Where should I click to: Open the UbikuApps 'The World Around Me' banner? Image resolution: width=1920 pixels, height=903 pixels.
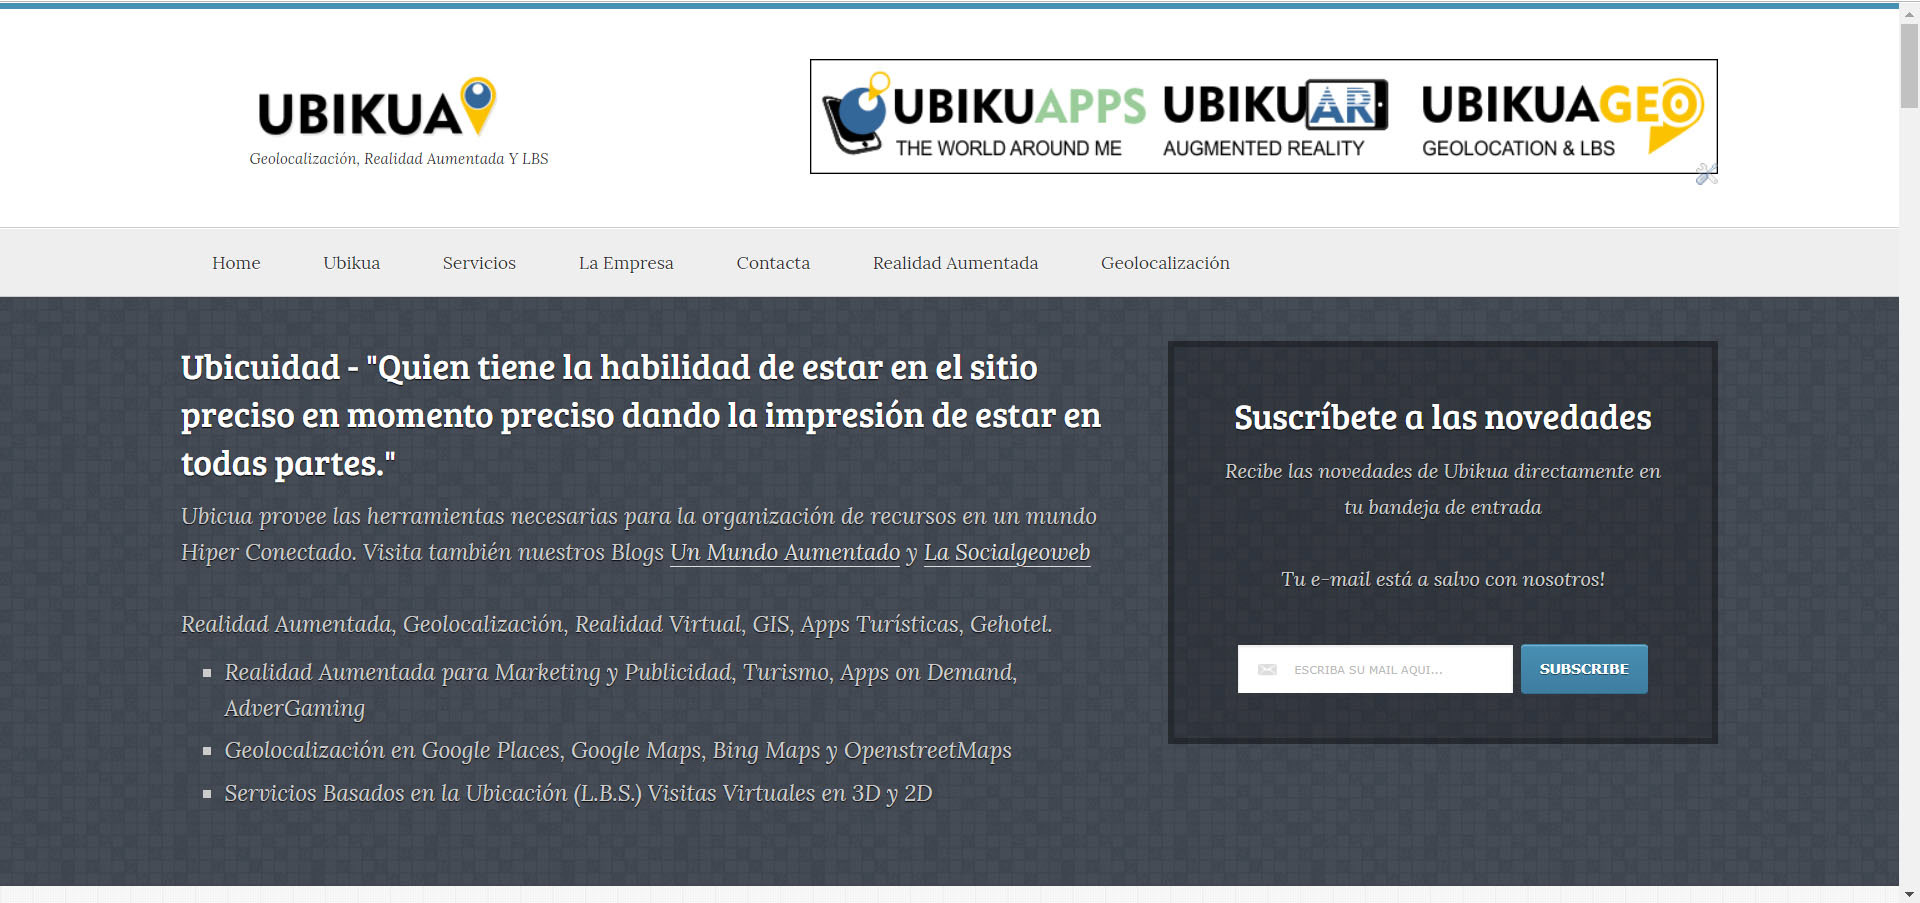tap(984, 116)
